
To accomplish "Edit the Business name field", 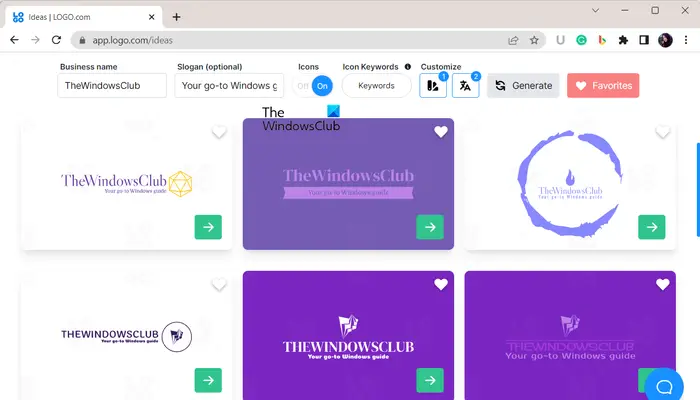I will pyautogui.click(x=112, y=85).
